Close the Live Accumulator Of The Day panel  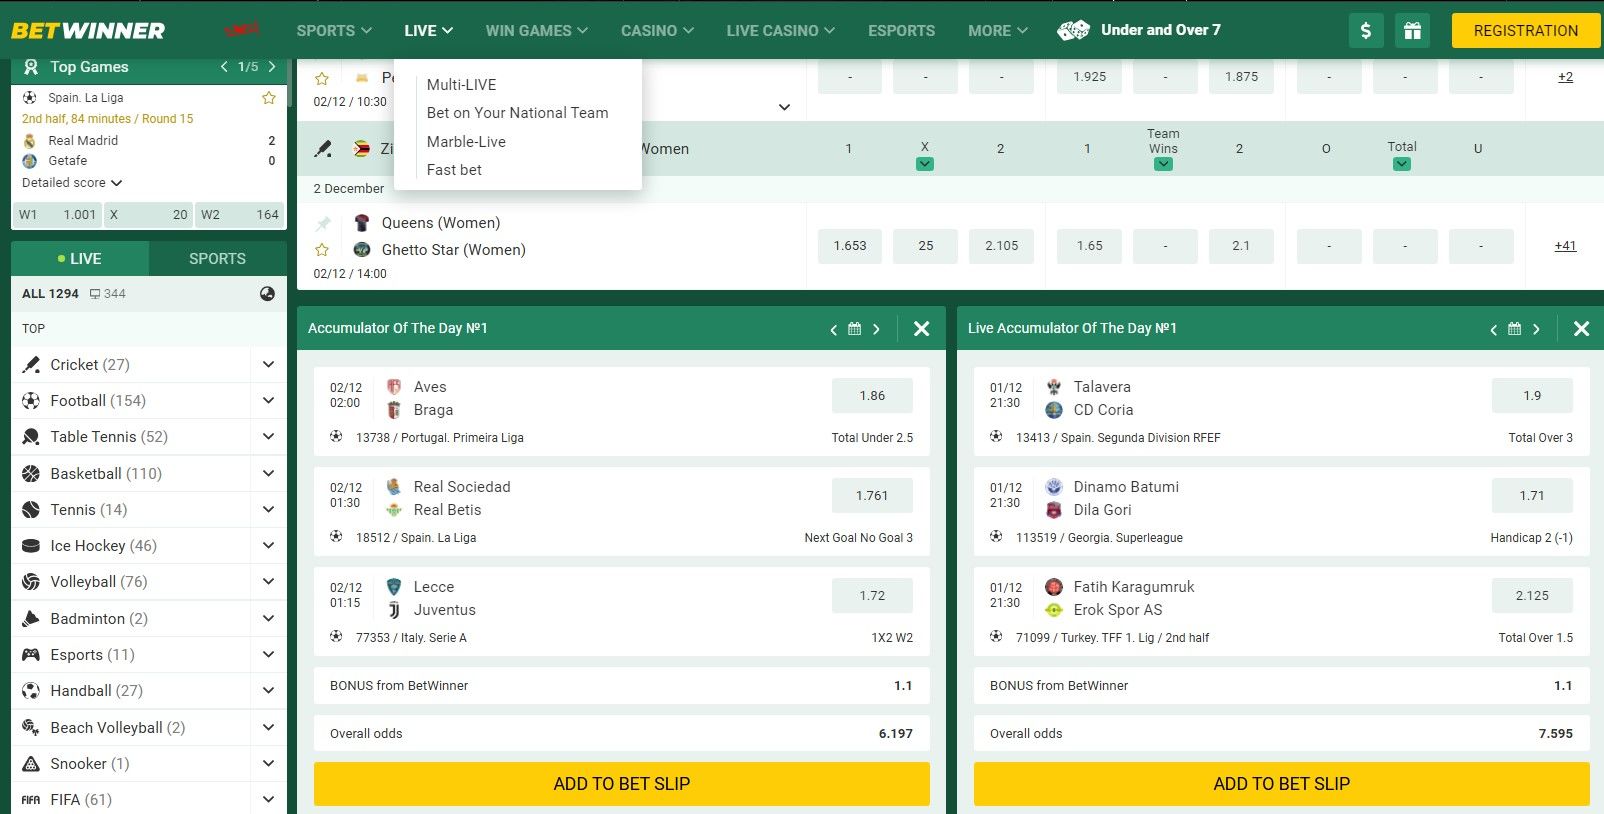coord(1581,329)
